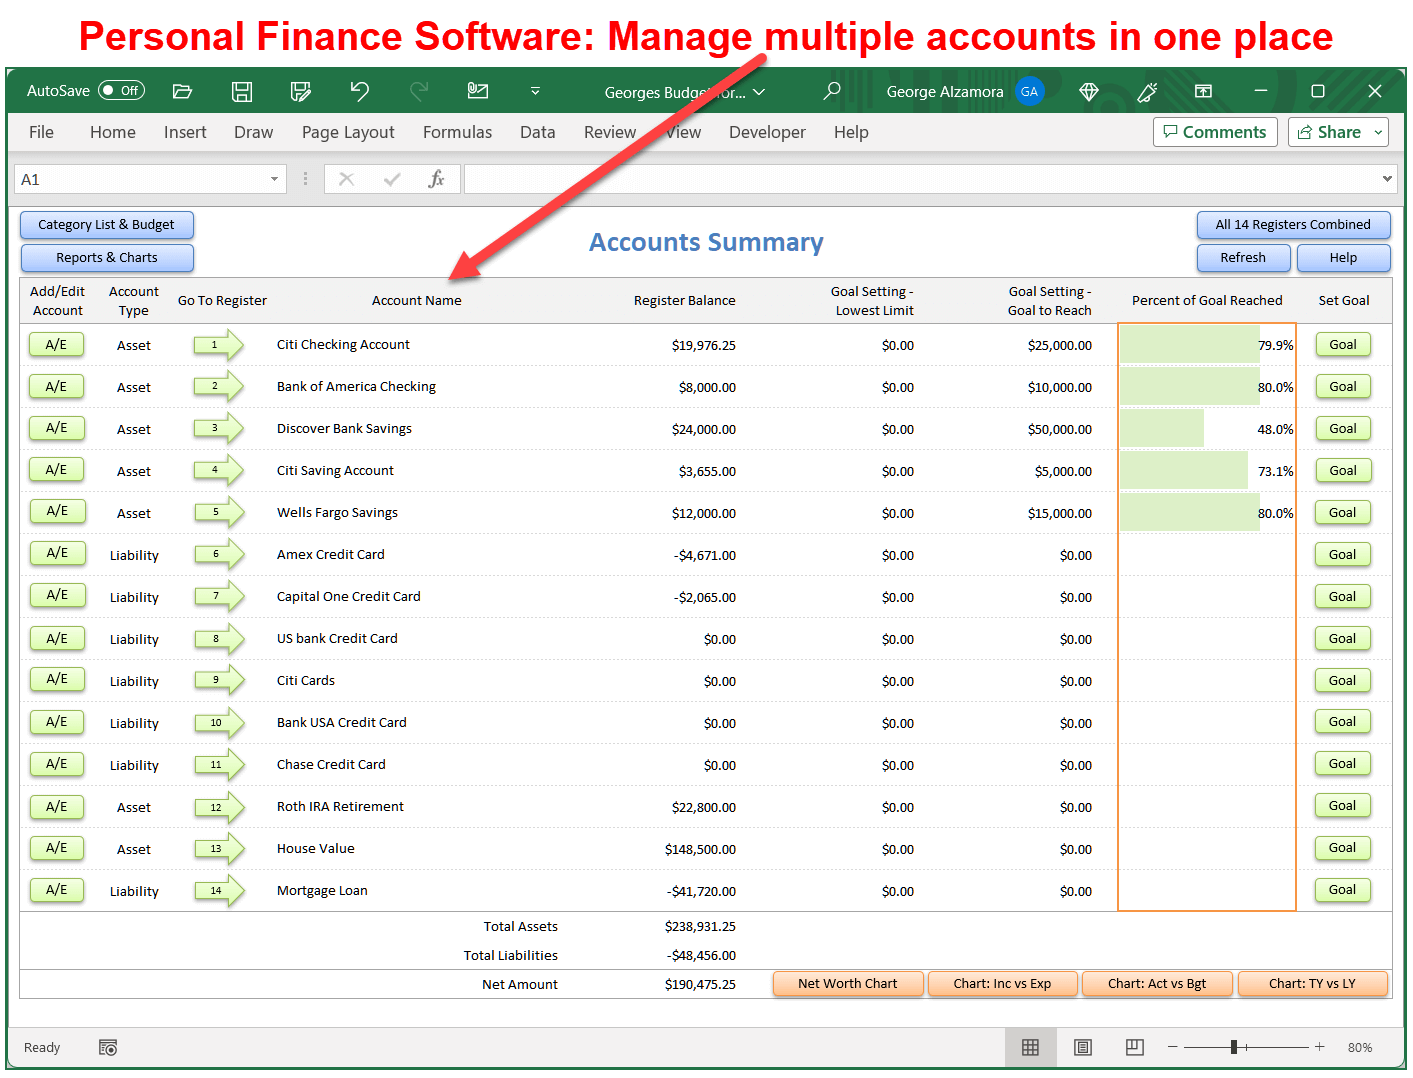
Task: Open the Net Worth Chart
Action: [847, 983]
